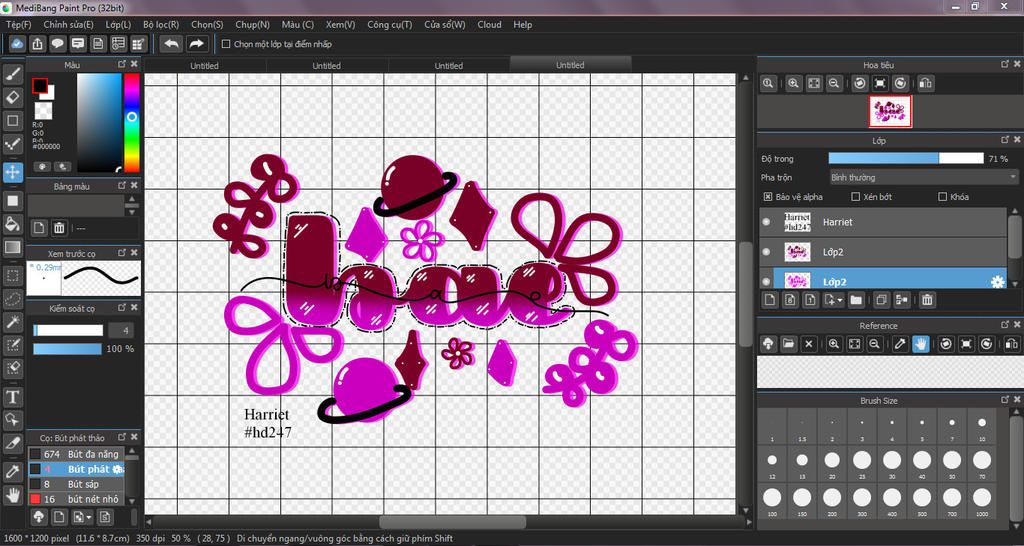
Task: Delete palette color with Bảng màu trash icon
Action: pos(59,228)
